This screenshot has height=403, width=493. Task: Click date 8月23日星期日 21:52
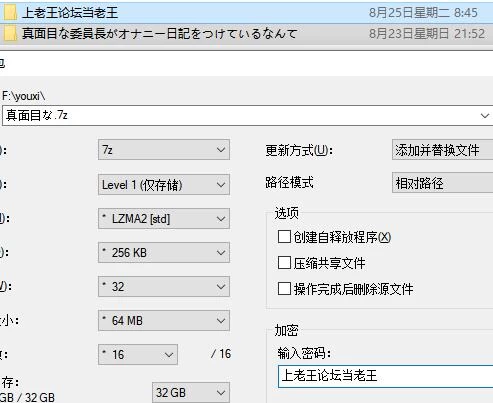point(427,33)
